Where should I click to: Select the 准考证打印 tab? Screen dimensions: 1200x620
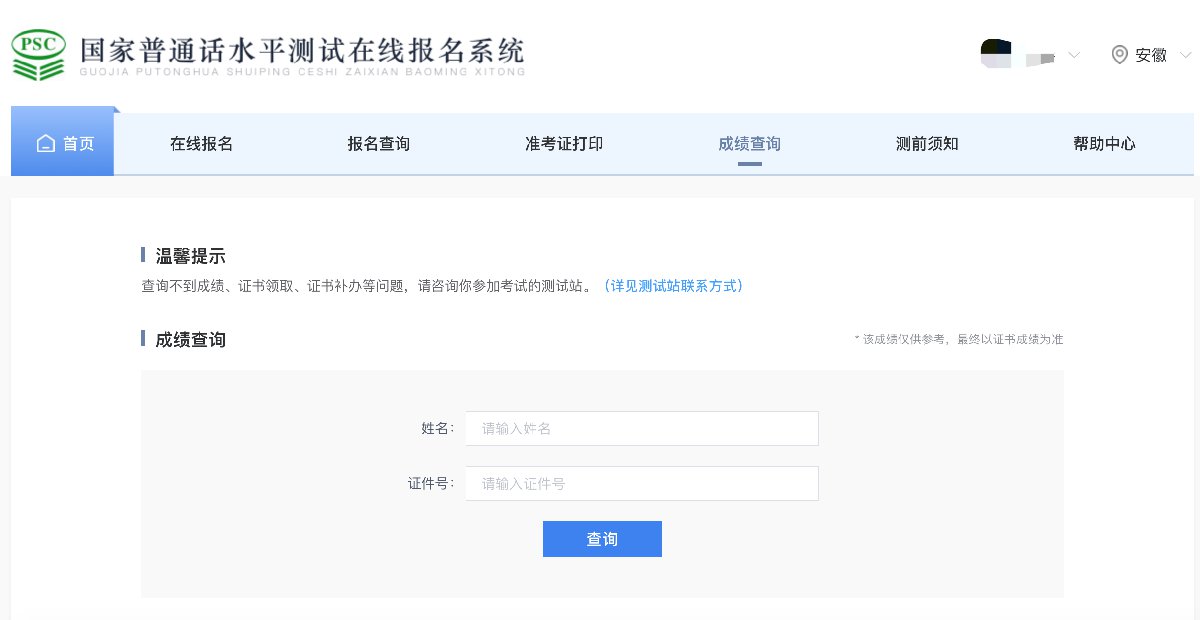564,144
